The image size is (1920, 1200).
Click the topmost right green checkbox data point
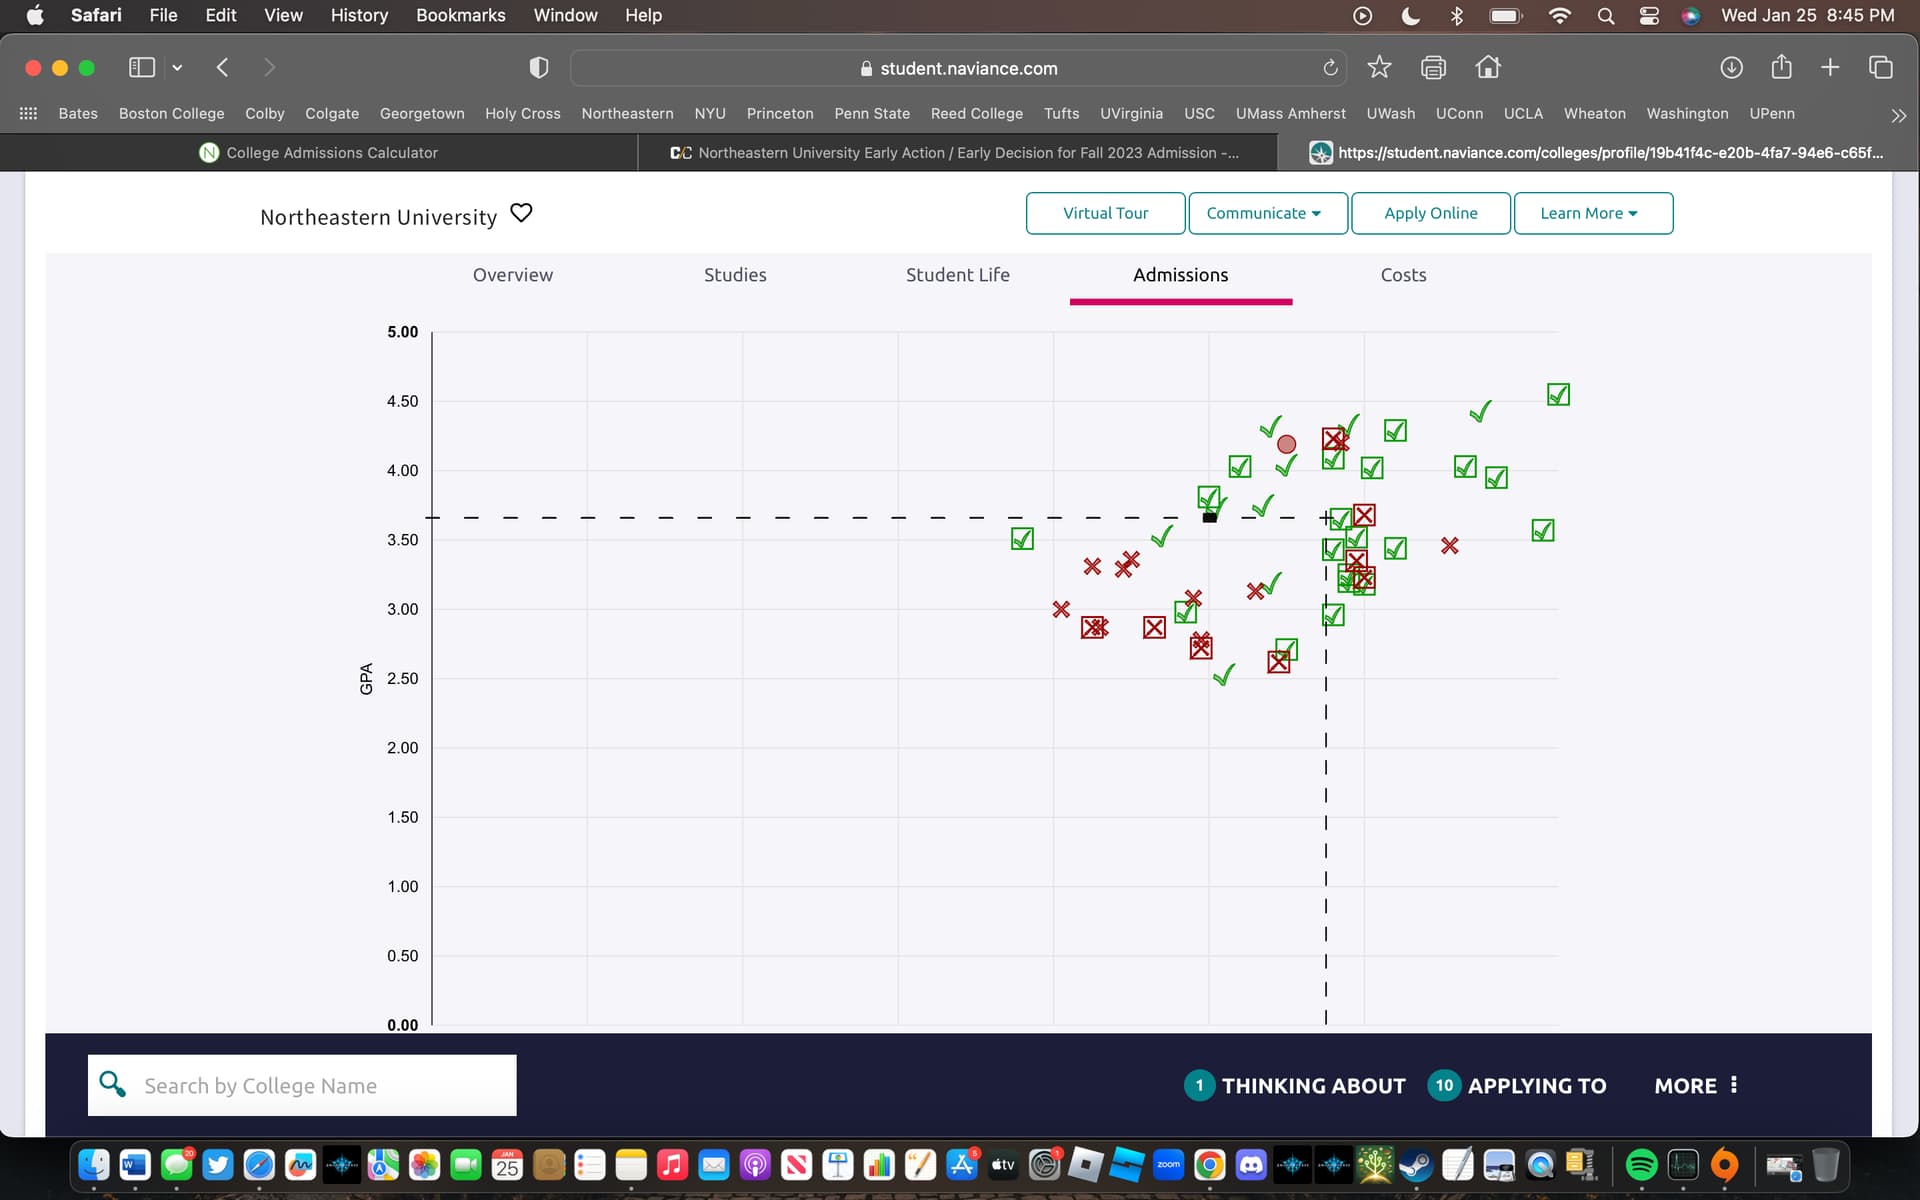tap(1558, 395)
